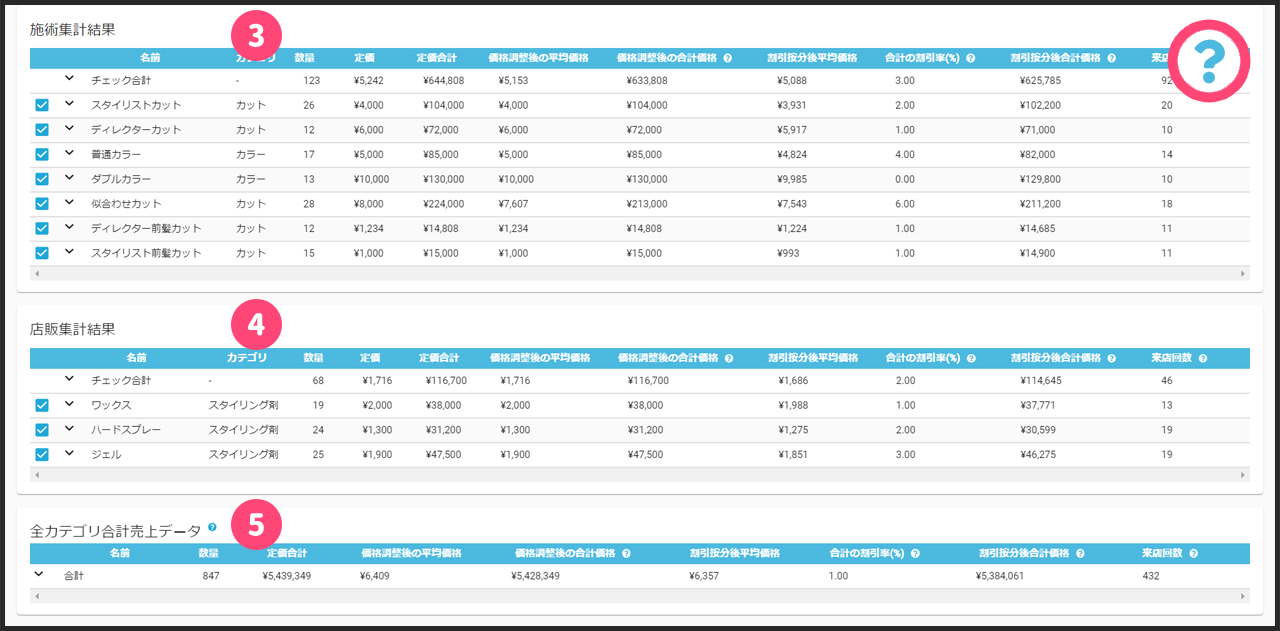The width and height of the screenshot is (1280, 631).
Task: Click スタイリング剤 category in ワックス row
Action: [x=243, y=406]
